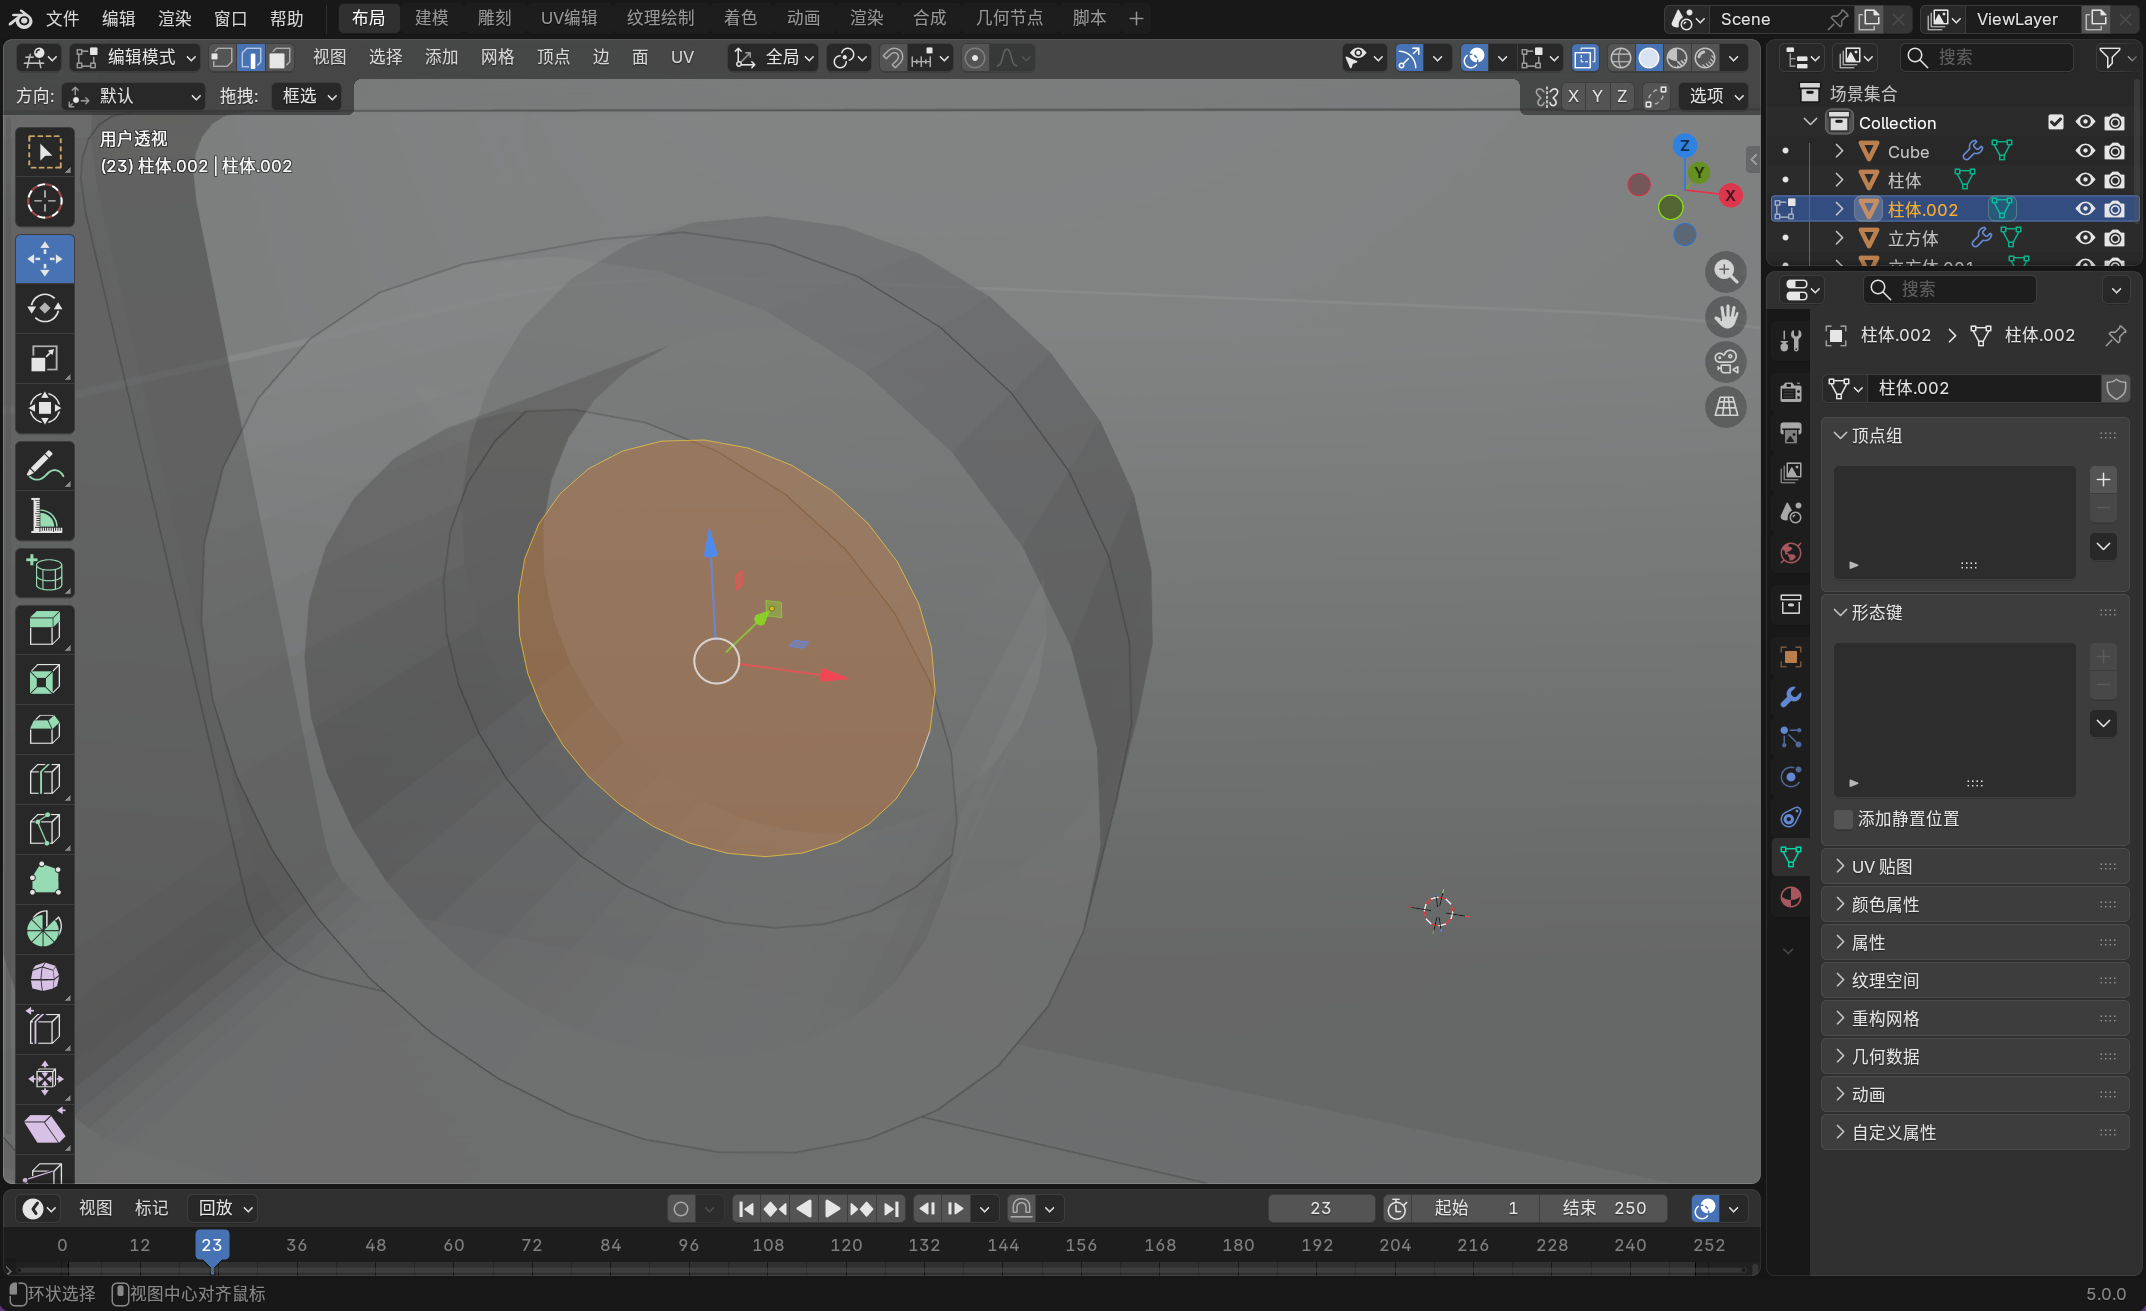This screenshot has height=1311, width=2146.
Task: Choose the Extrude Region tool
Action: (44, 629)
